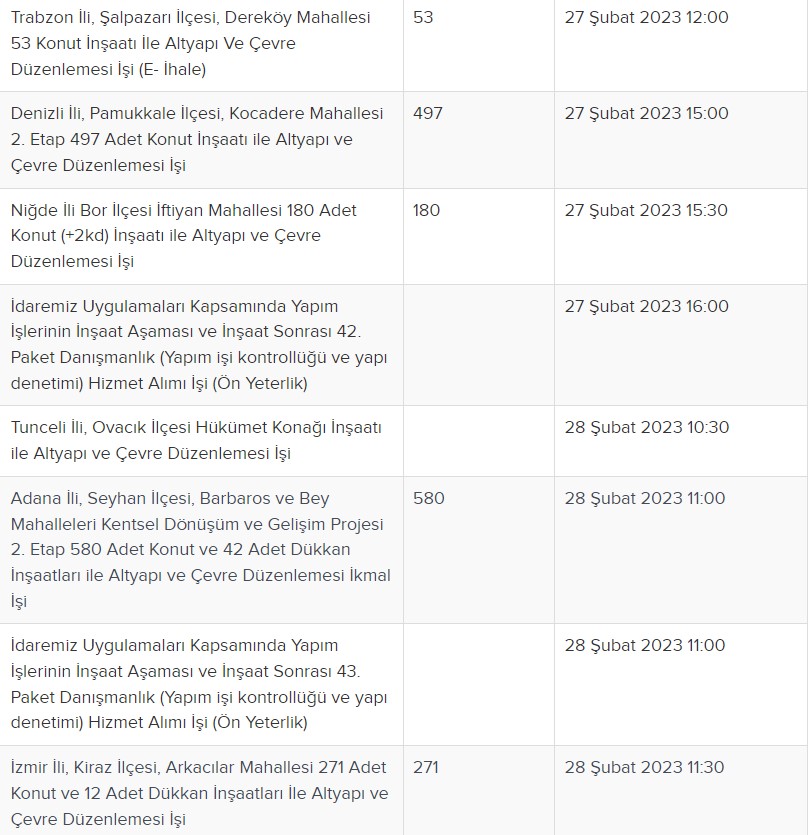Click the housing count 180 cell
Screen dimensions: 808x835
click(427, 211)
